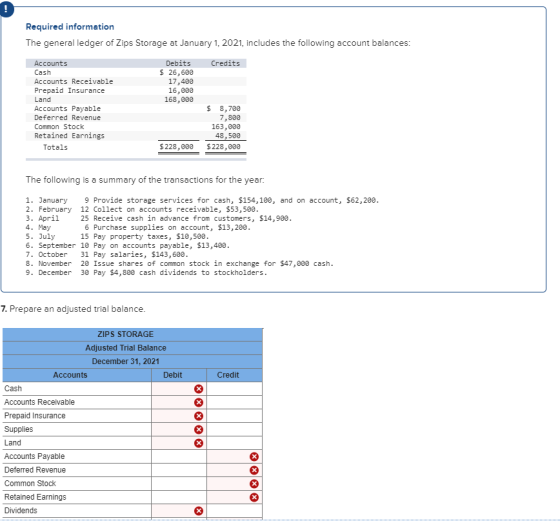Click the $228,000 debits total

point(176,147)
